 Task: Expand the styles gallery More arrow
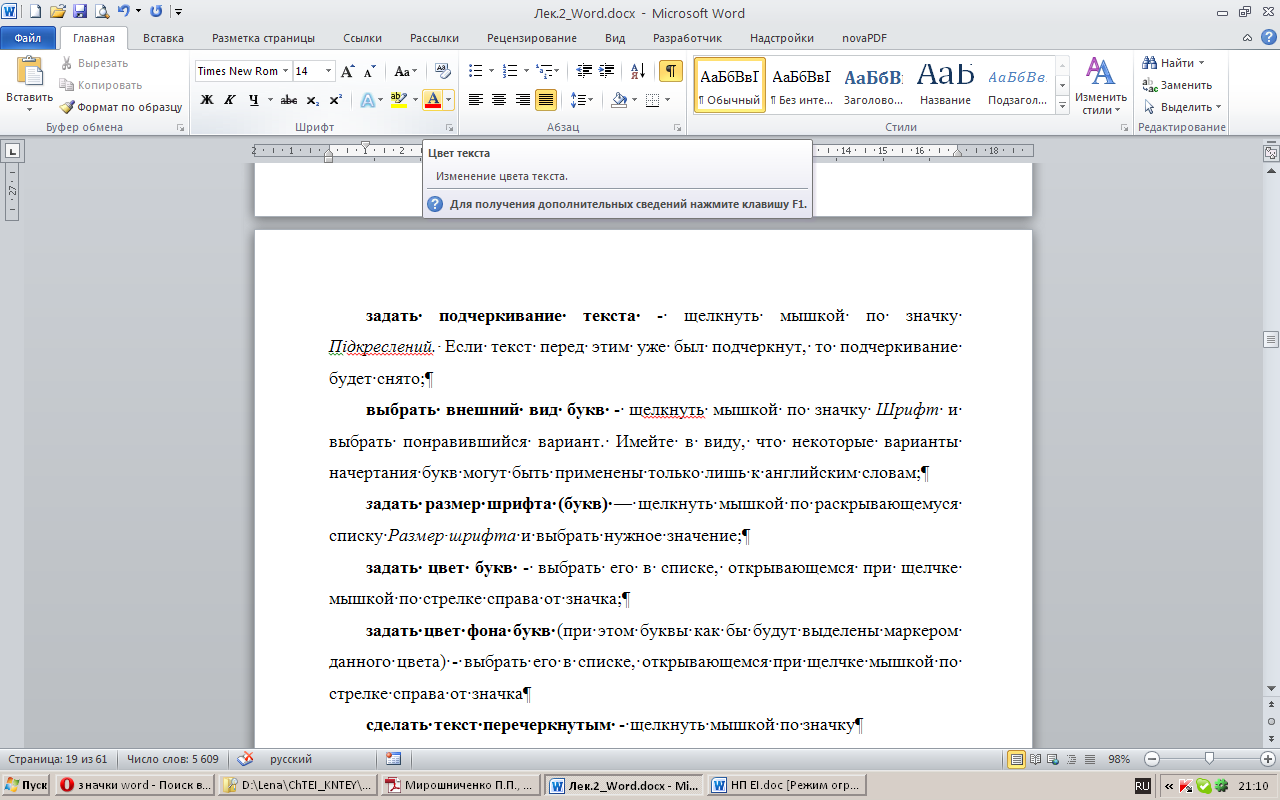click(x=1063, y=105)
